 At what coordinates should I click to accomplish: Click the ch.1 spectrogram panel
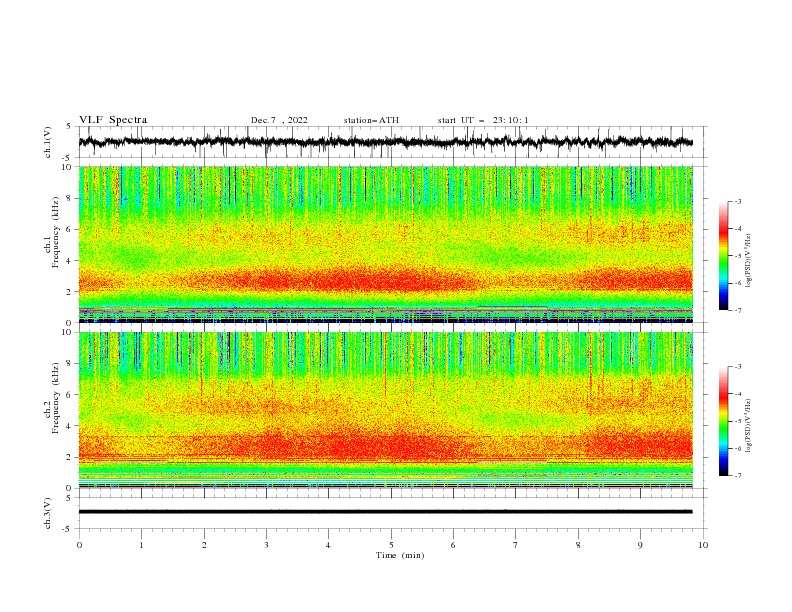(386, 244)
